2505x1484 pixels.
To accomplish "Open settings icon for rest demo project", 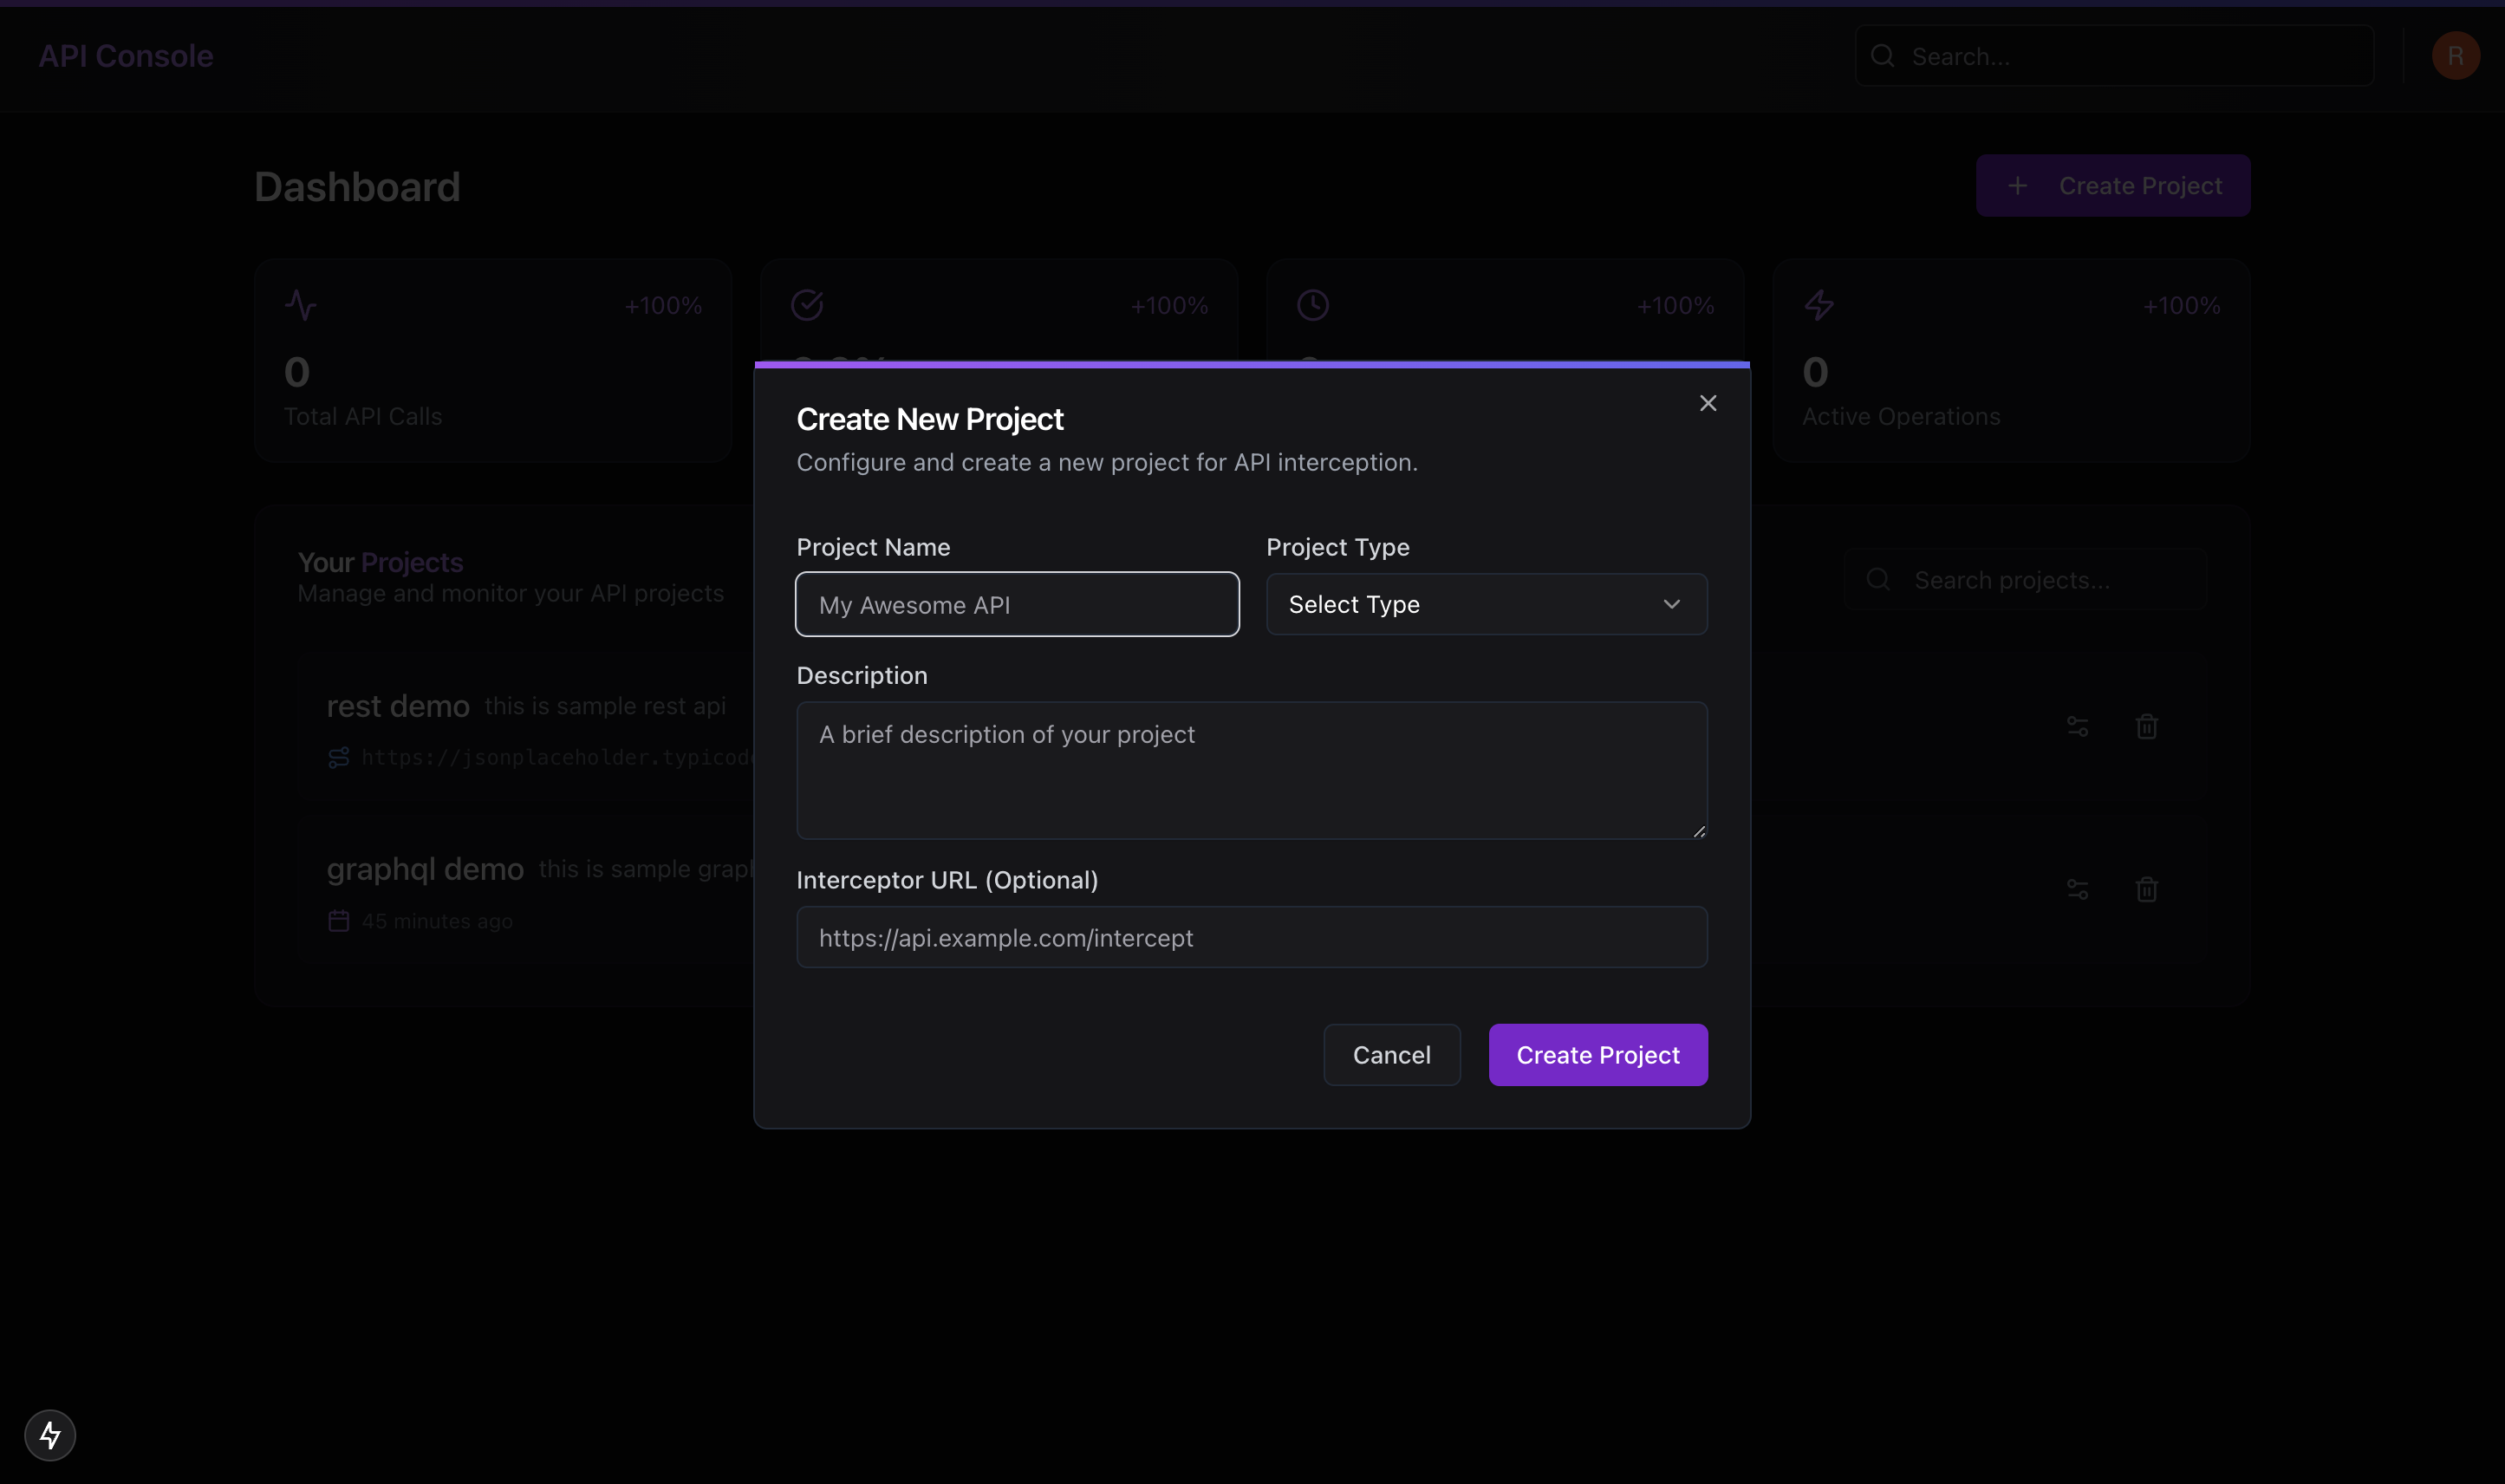I will [x=2077, y=727].
